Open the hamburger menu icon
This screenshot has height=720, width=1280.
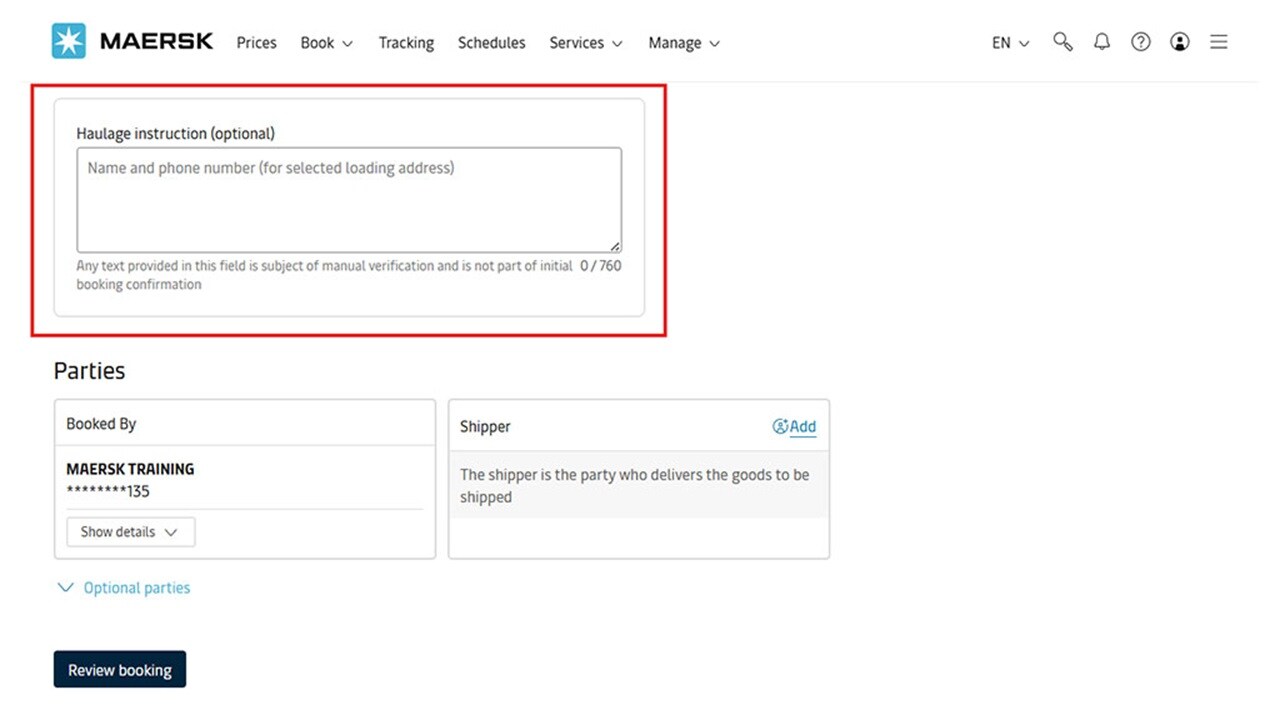pos(1218,42)
